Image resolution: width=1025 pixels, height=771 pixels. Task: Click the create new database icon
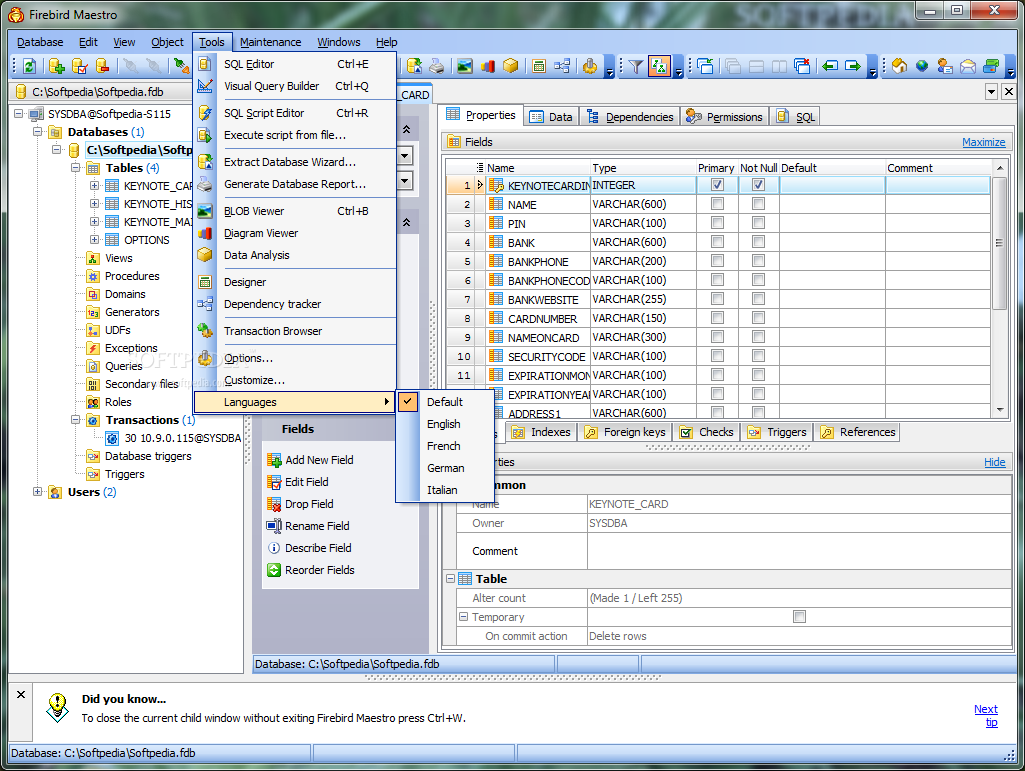pyautogui.click(x=57, y=66)
